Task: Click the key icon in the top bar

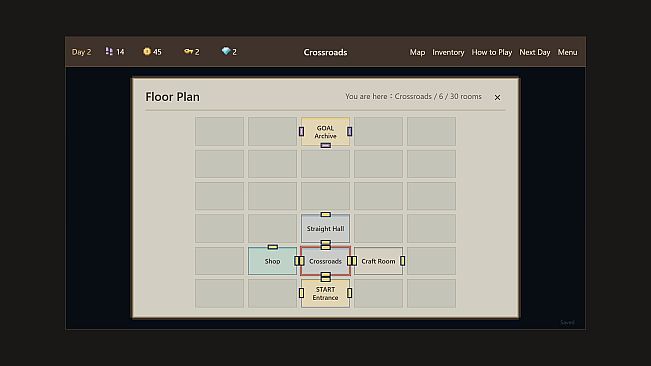Action: coord(188,51)
